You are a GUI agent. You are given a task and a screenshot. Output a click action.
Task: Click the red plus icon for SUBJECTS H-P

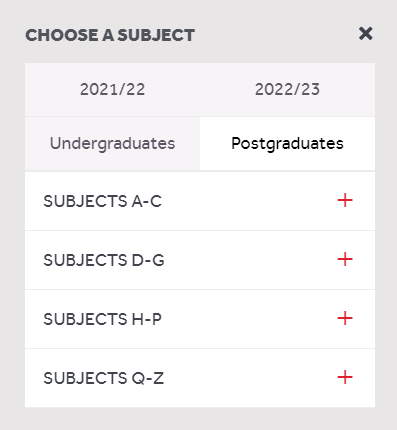point(345,318)
